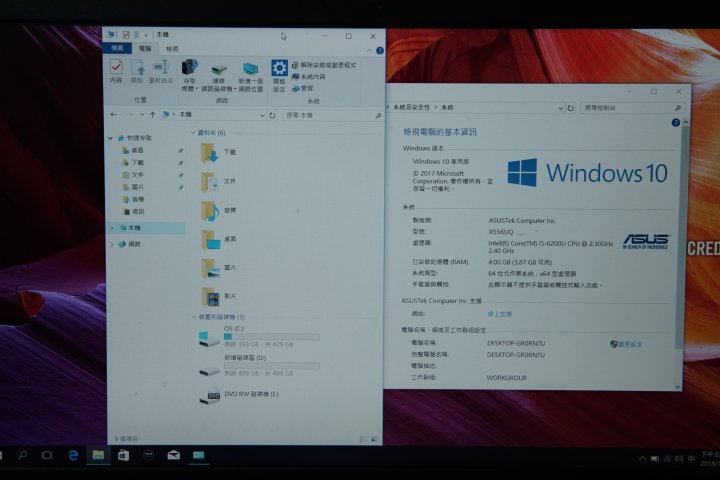The width and height of the screenshot is (720, 480).
Task: Select the 新增磁碟區 (D:) drive icon
Action: pyautogui.click(x=209, y=369)
